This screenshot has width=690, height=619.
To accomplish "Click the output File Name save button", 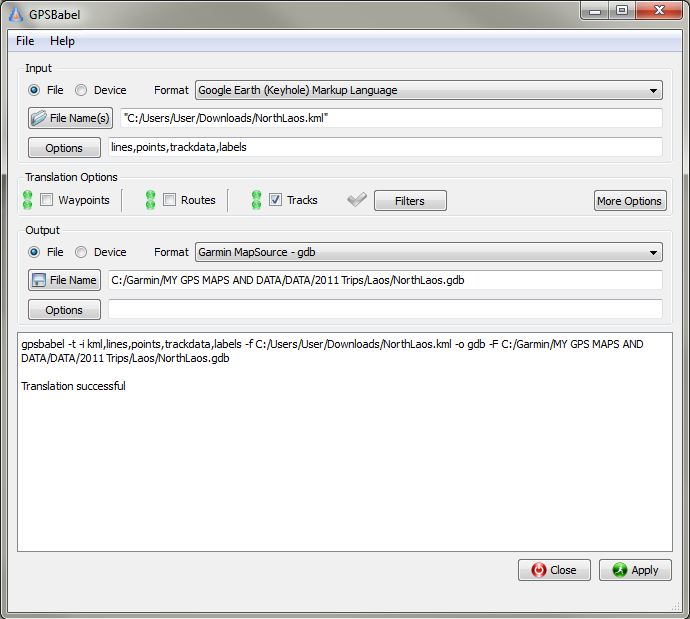I will click(x=64, y=280).
